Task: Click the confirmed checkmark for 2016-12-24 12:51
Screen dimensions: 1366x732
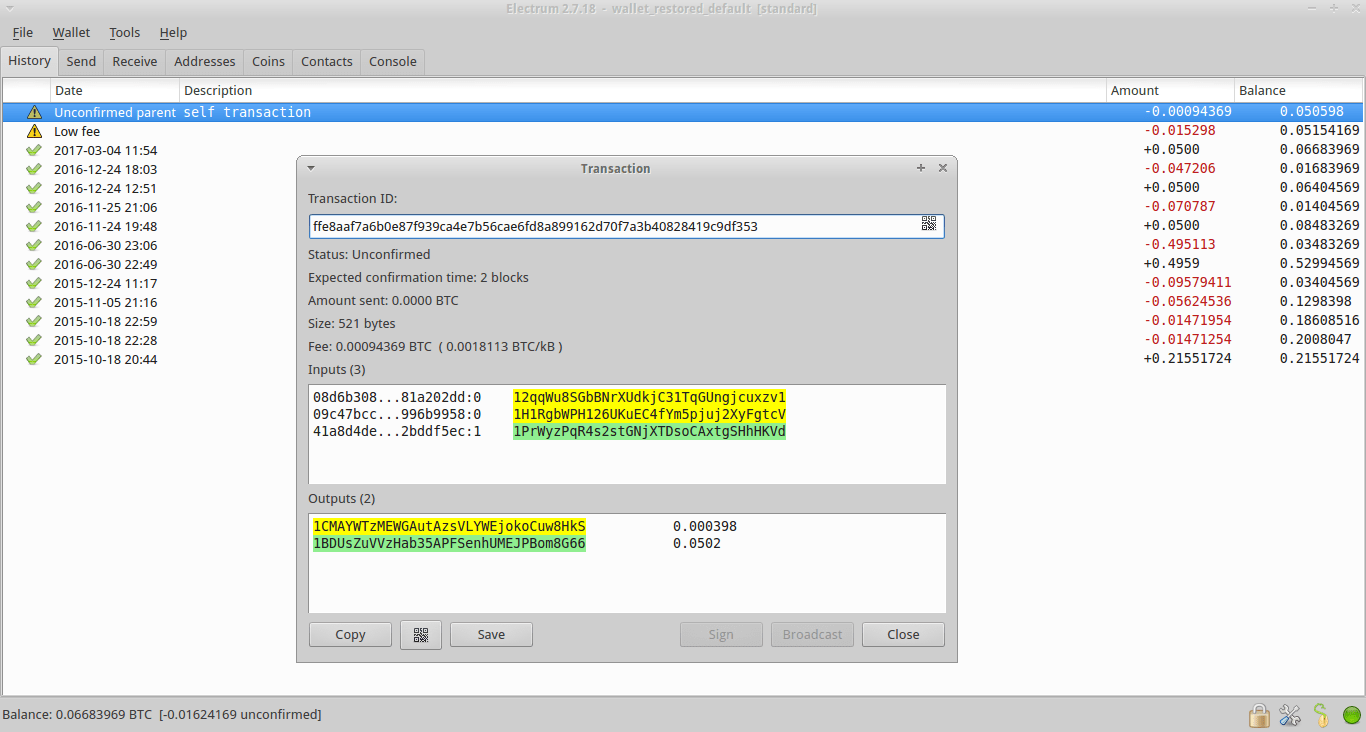Action: [x=34, y=188]
